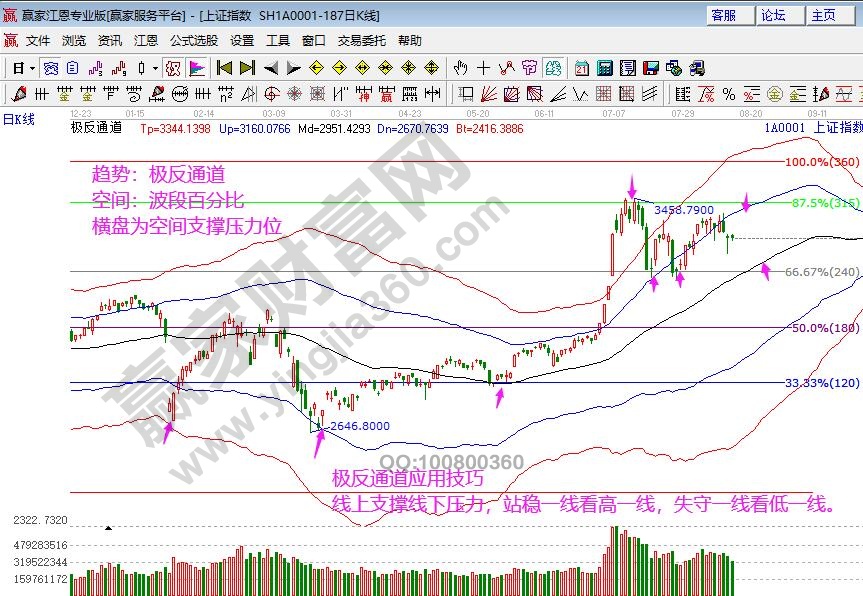The height and width of the screenshot is (596, 863).
Task: Select the percent sign tool
Action: point(728,94)
